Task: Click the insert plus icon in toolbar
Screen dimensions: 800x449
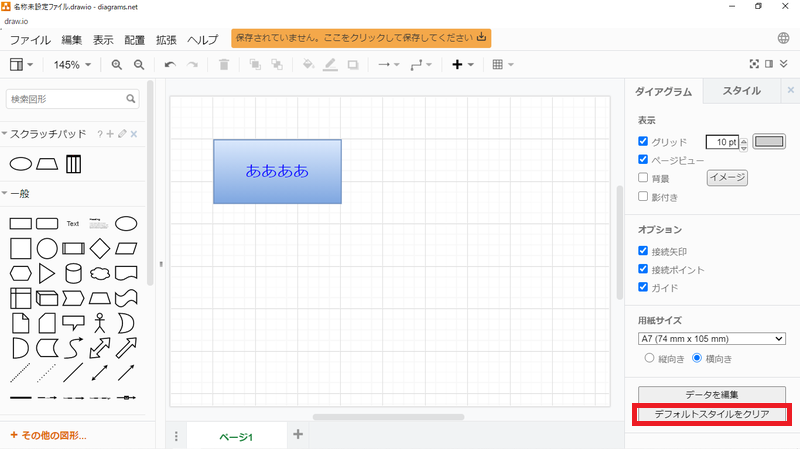Action: (458, 65)
